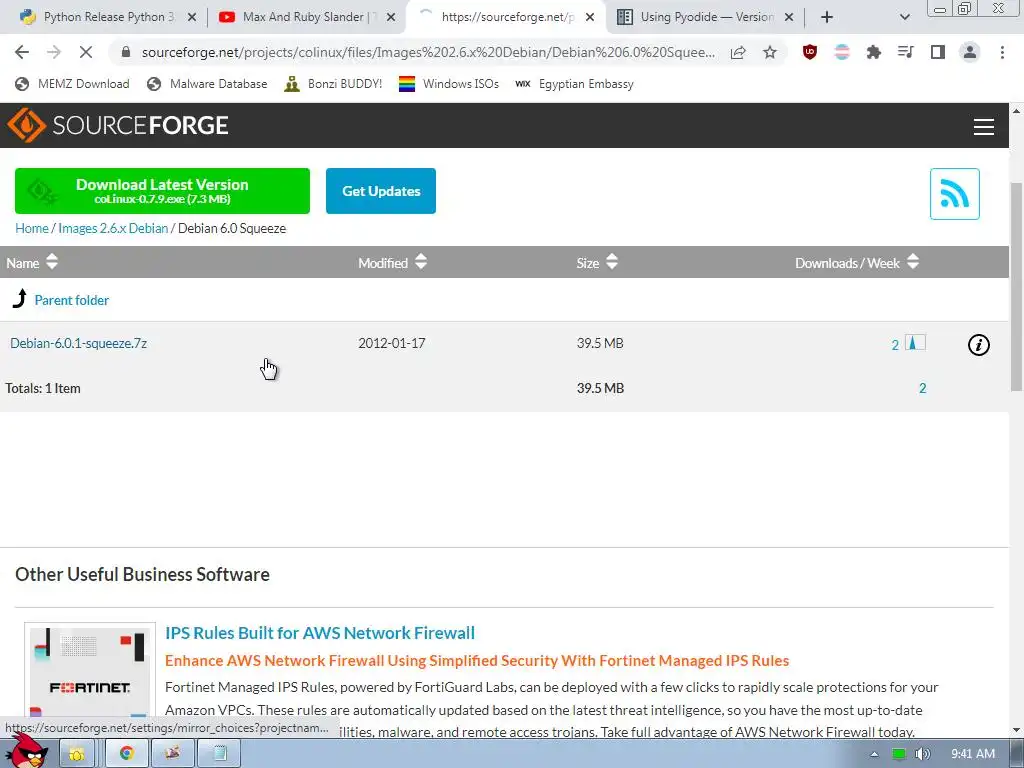
Task: Open Chrome three-dot menu
Action: point(1002,52)
